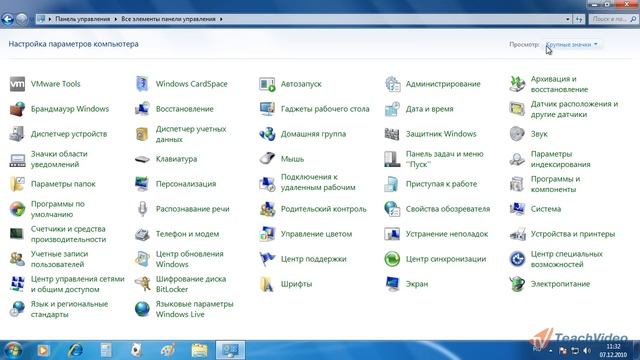Open Internet Explorer on the taskbar
Viewport: 640px width, 360px height.
tap(75, 350)
